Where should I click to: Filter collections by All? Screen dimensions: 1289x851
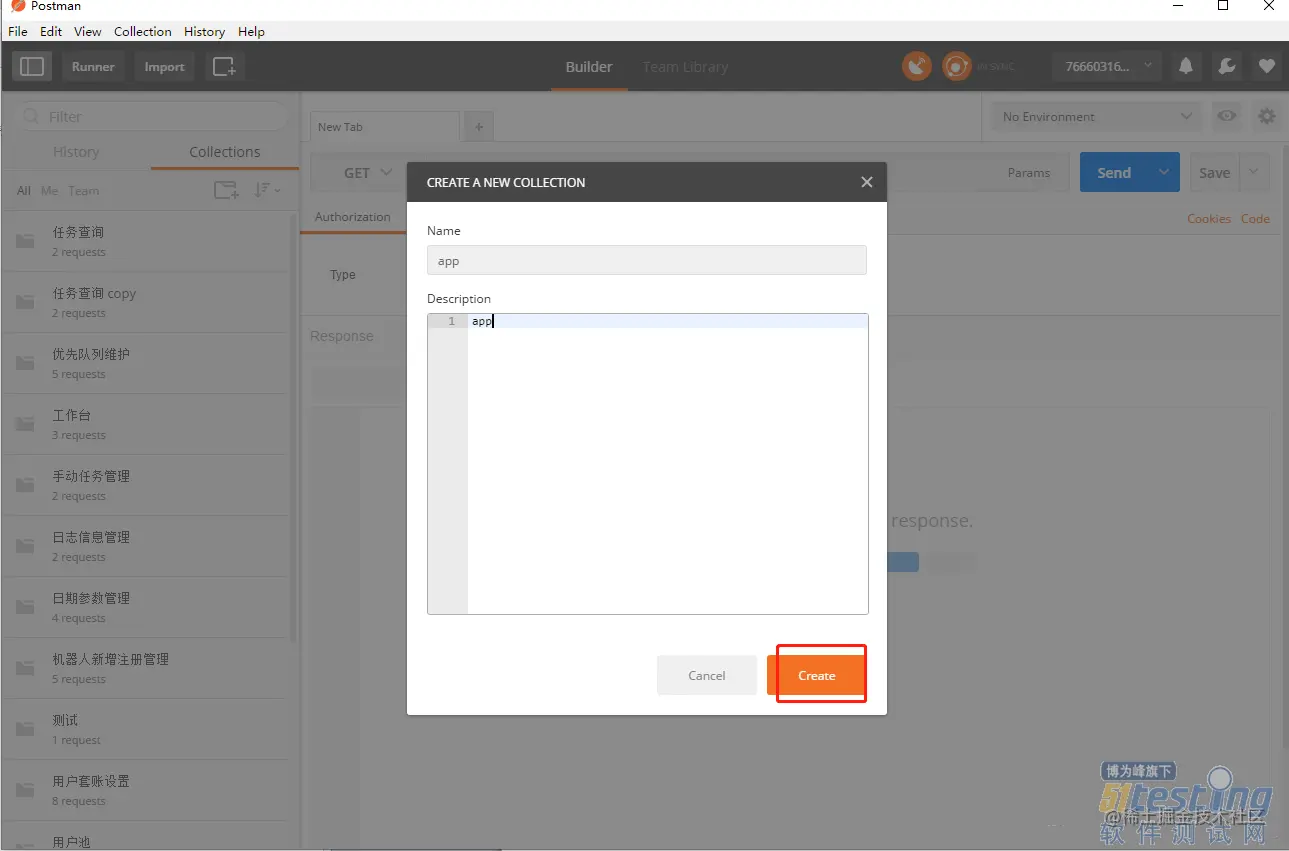[x=24, y=190]
